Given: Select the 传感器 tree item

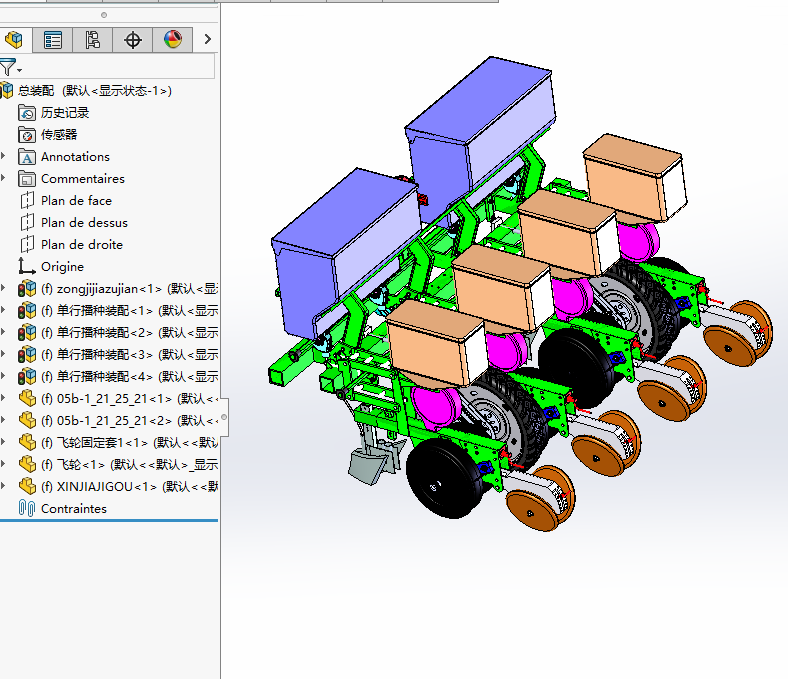Looking at the screenshot, I should (59, 135).
